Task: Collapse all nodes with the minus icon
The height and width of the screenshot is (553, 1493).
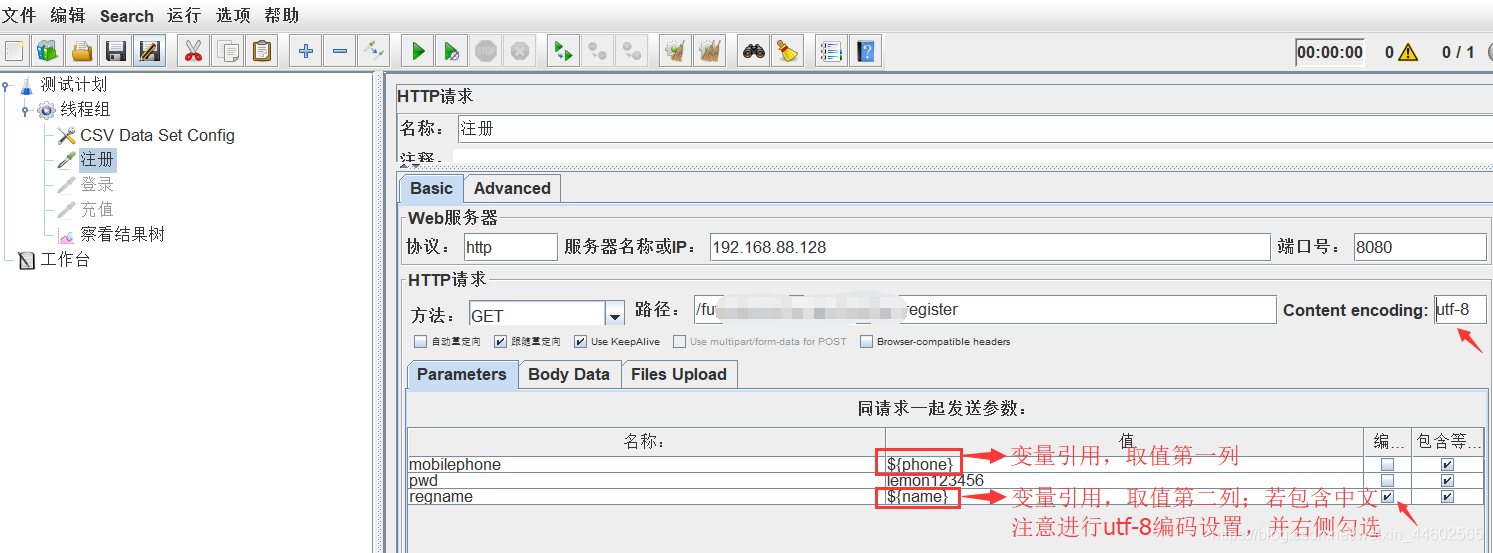Action: click(340, 50)
